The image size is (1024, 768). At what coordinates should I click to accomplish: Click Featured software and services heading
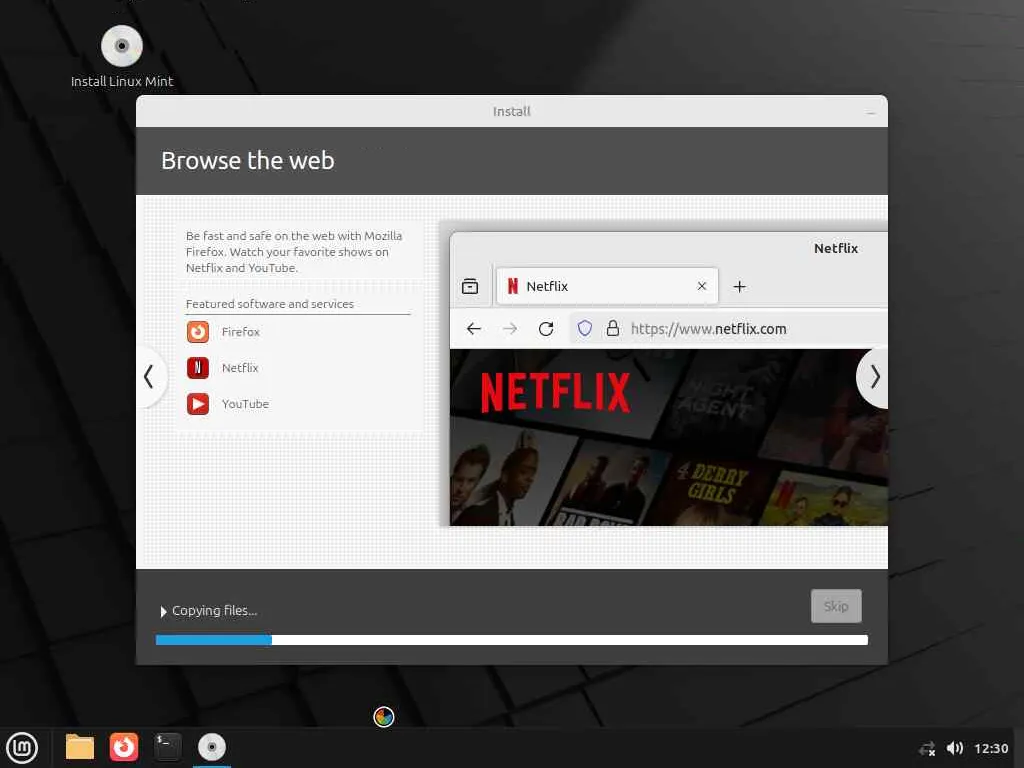click(x=270, y=304)
